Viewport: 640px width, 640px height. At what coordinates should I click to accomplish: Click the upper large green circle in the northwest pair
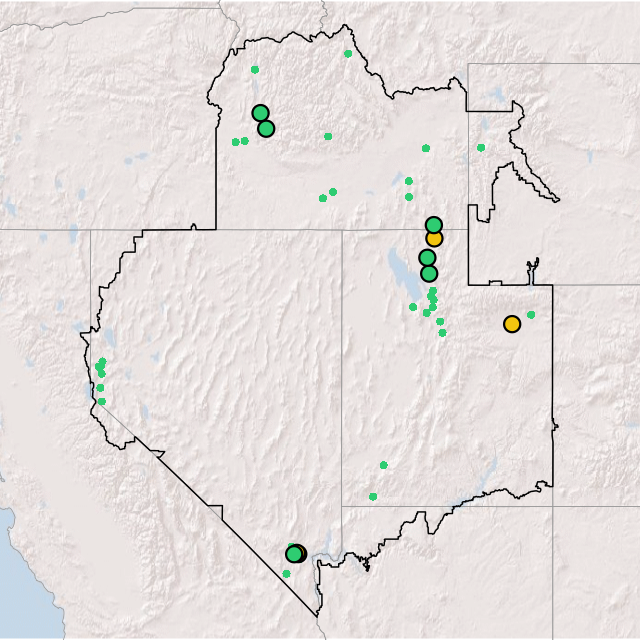(260, 113)
